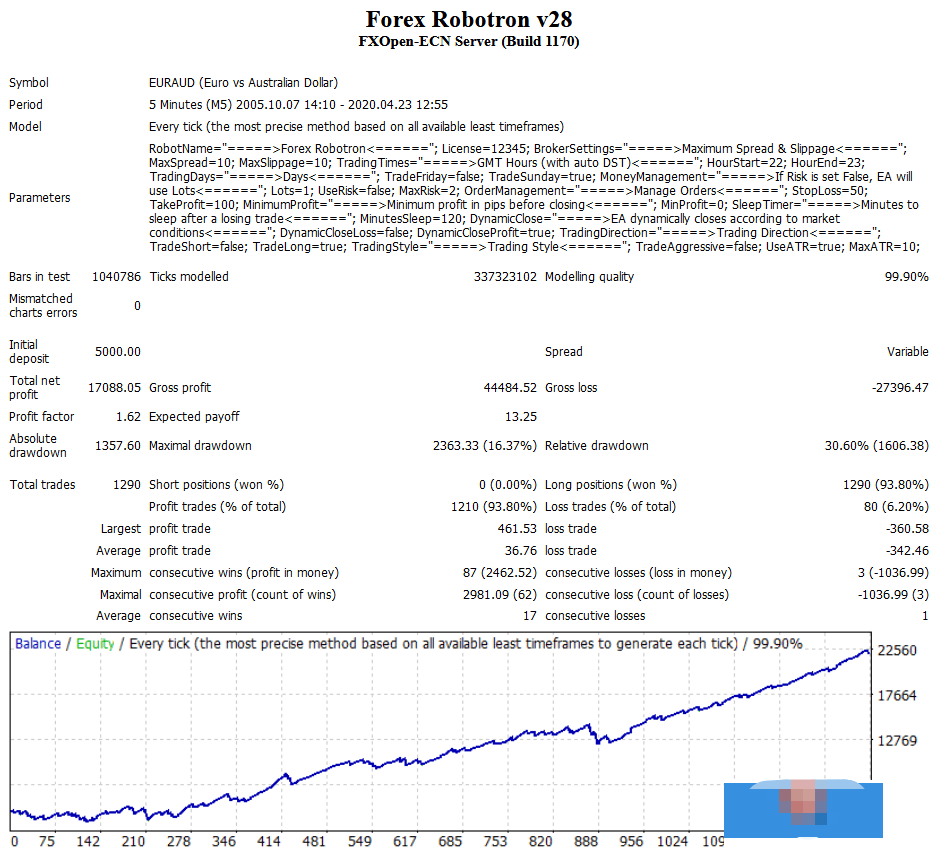Click the Balance legend label in chart

[38, 644]
